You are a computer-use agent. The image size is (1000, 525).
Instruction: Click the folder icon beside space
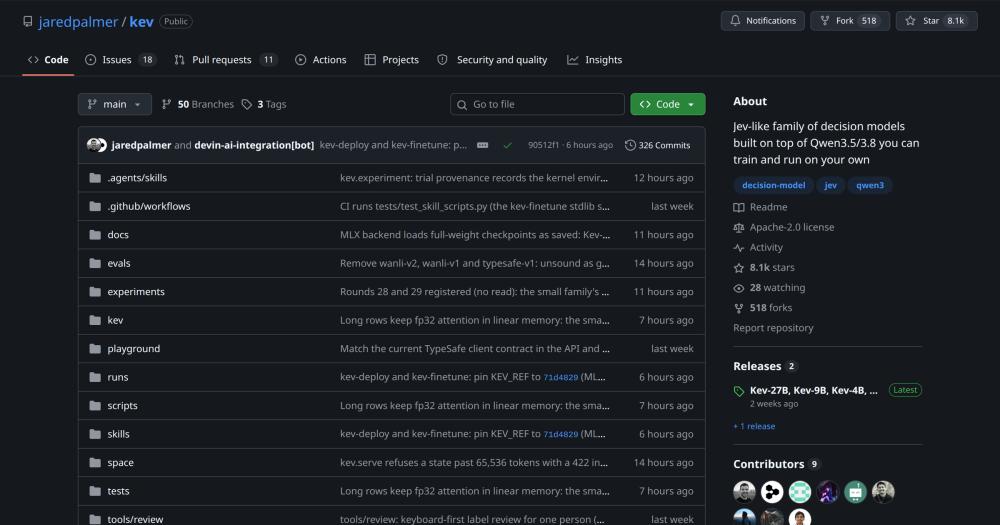[x=95, y=462]
